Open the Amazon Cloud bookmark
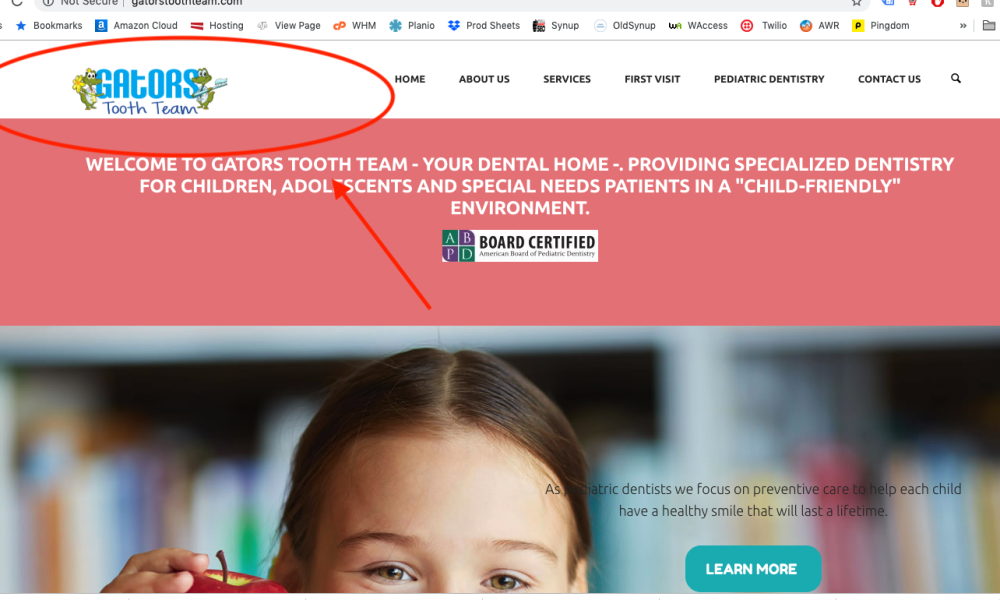This screenshot has height=600, width=1000. 136,26
